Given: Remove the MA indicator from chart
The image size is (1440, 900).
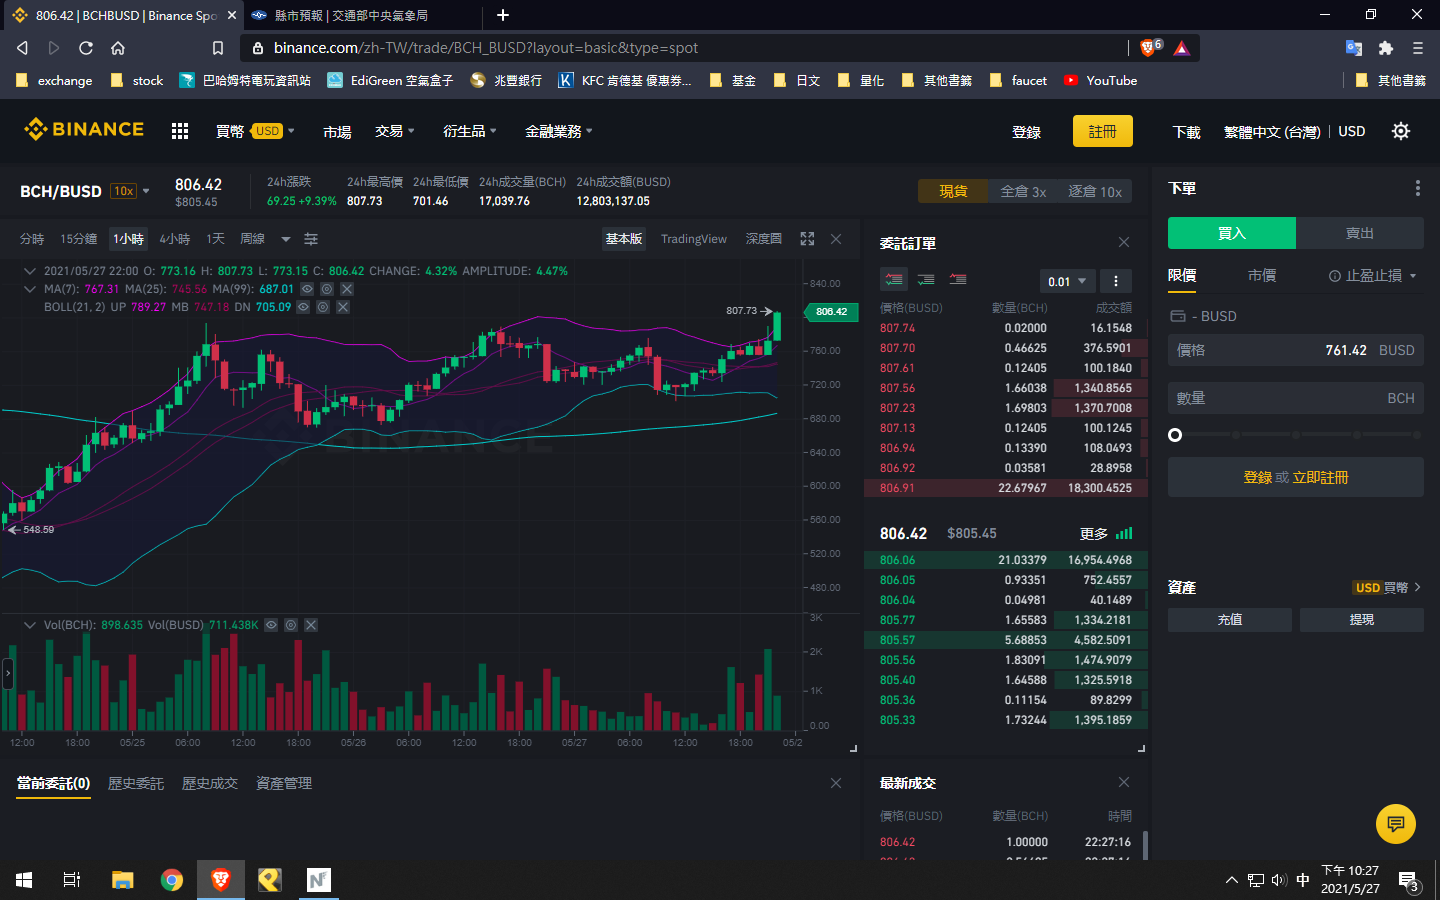Looking at the screenshot, I should click(x=347, y=289).
